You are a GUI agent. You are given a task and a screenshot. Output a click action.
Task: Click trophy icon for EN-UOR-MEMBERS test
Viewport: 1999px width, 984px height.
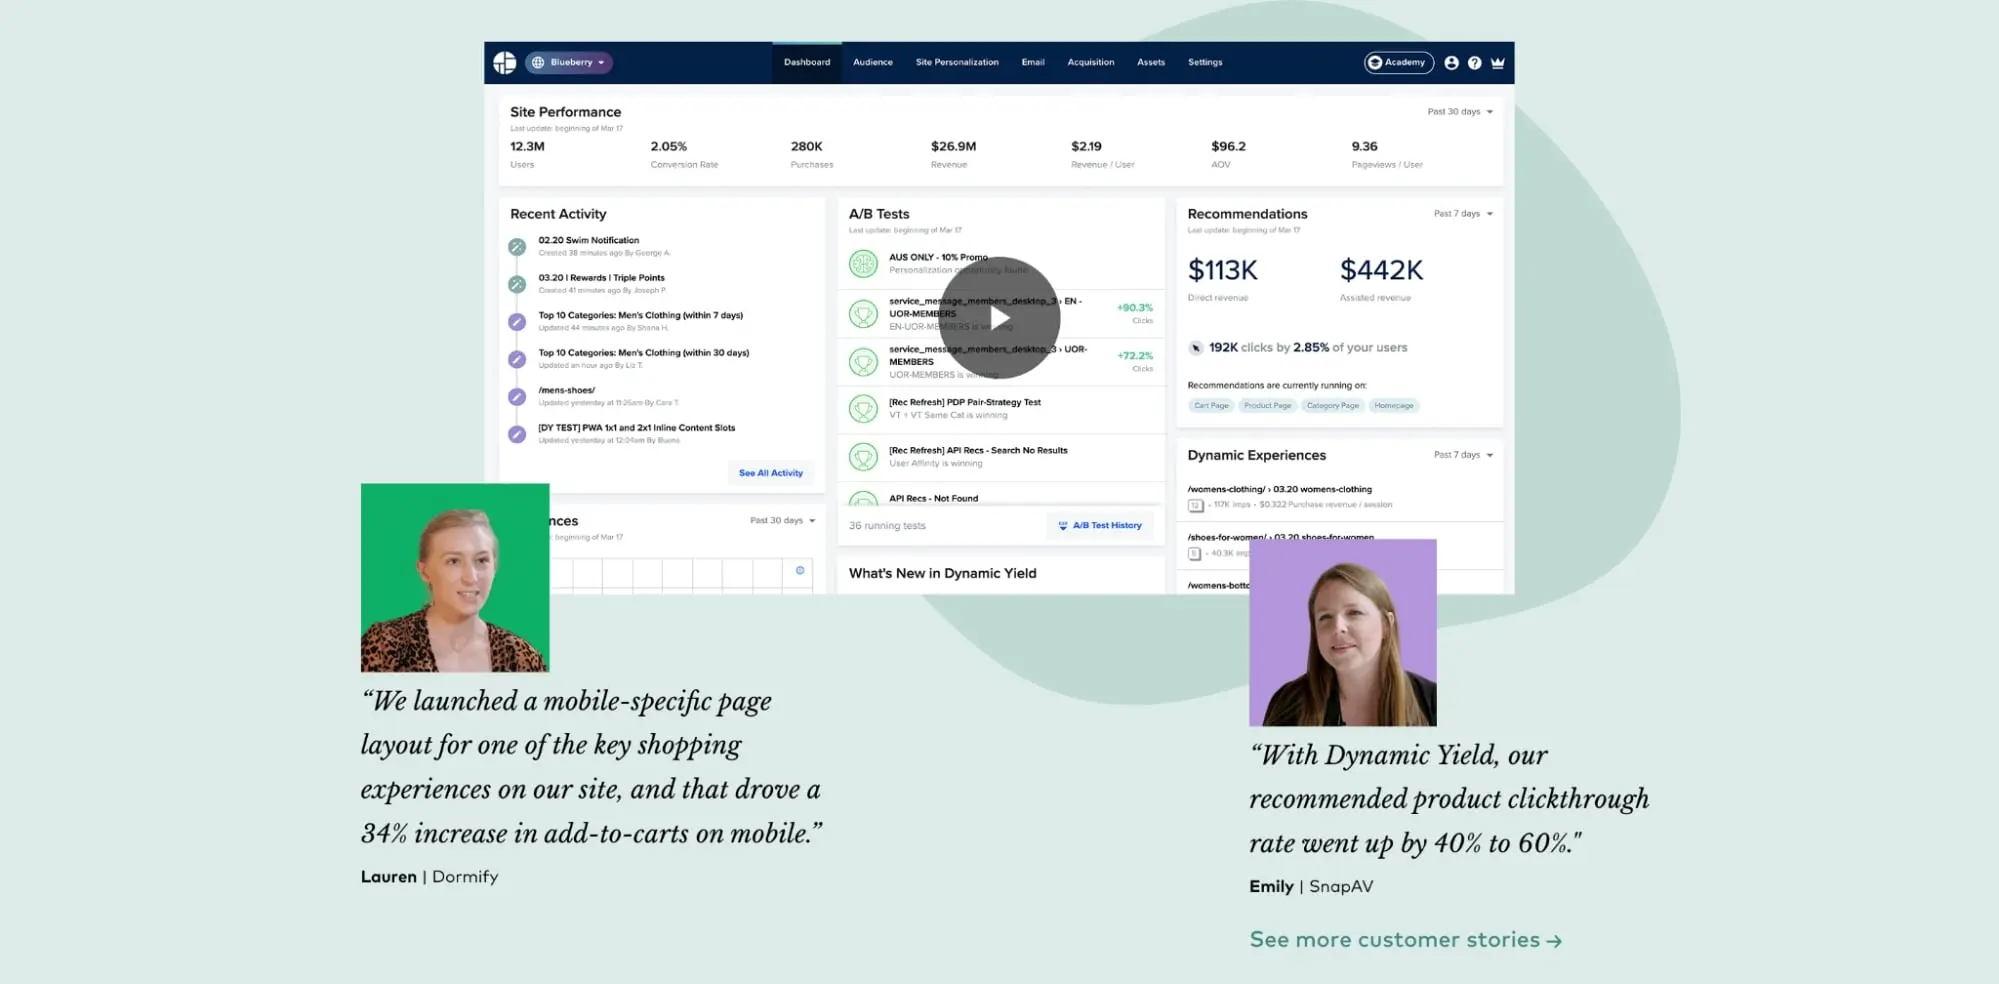[863, 314]
